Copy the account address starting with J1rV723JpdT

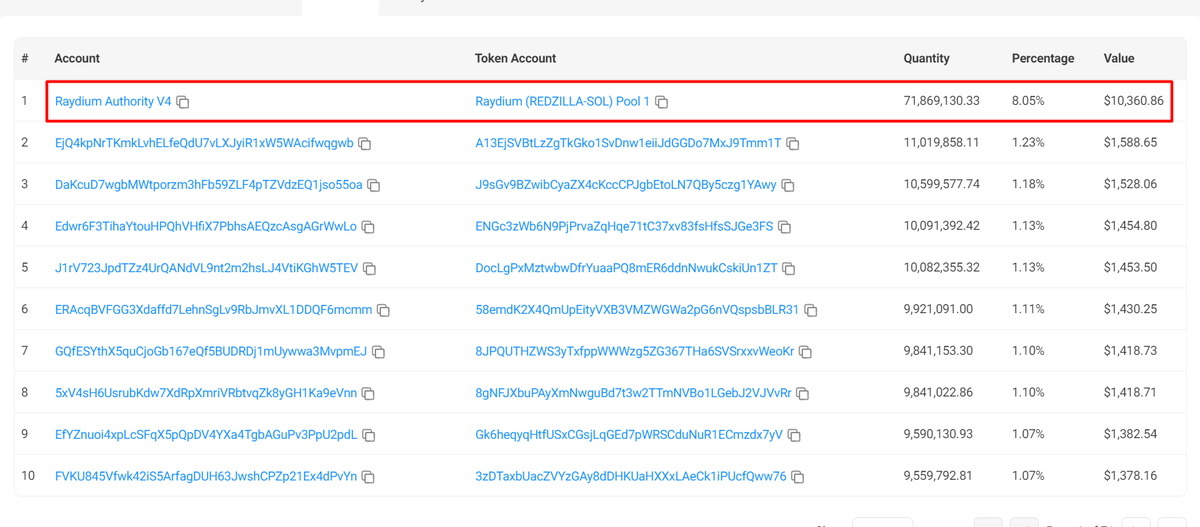point(370,269)
